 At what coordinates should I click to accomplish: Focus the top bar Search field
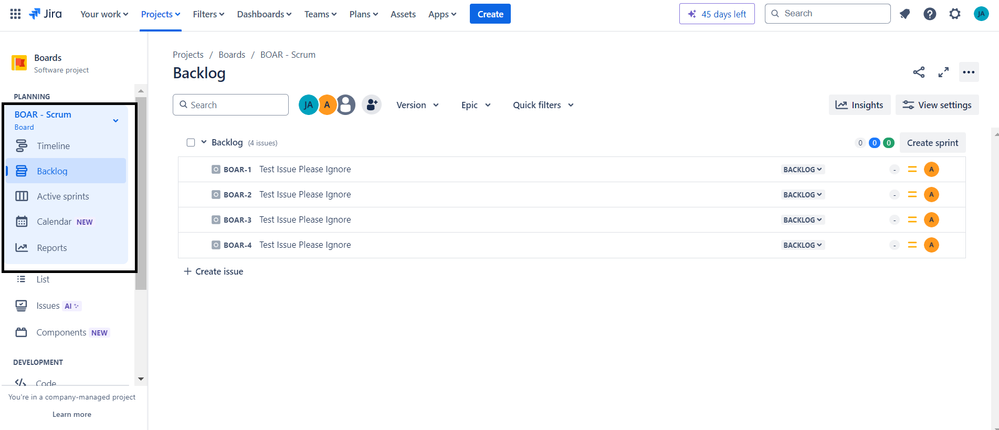pos(828,13)
